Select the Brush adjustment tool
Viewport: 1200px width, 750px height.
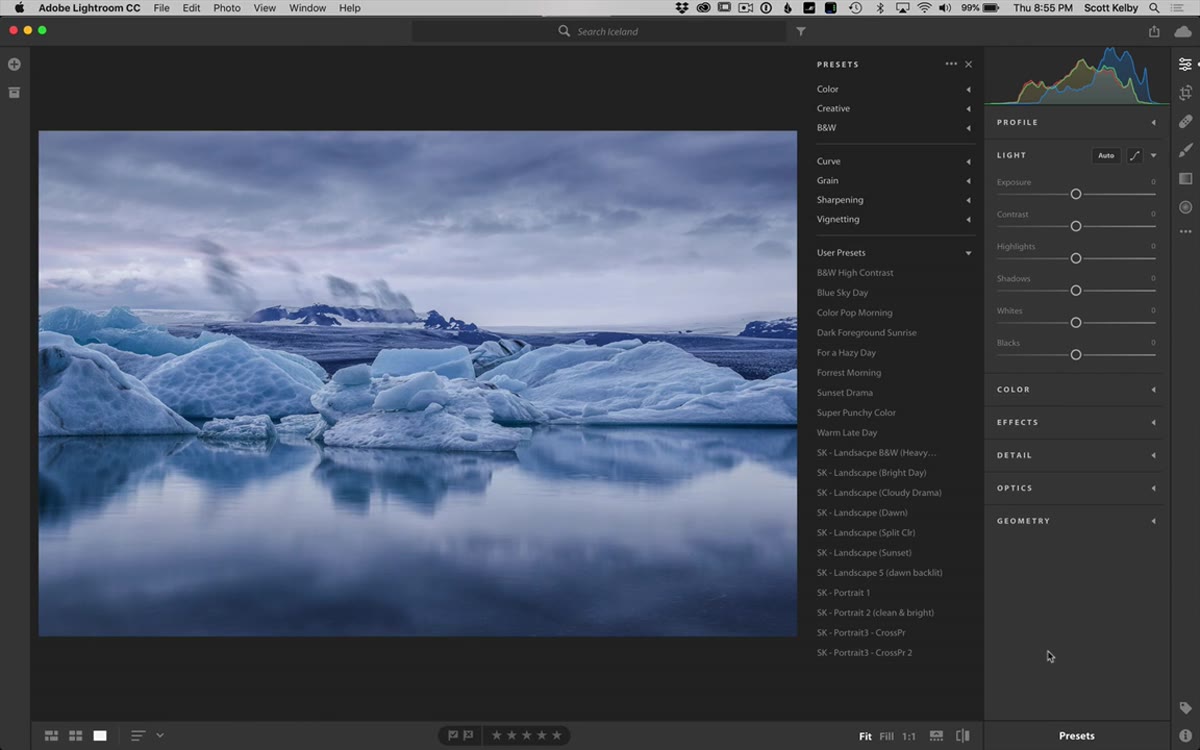[x=1185, y=150]
